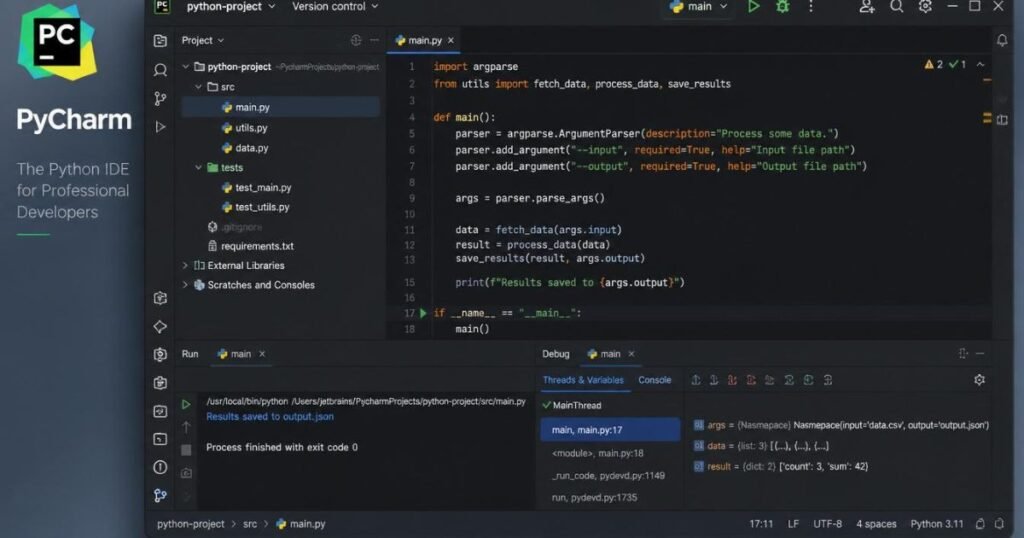Click the first step icon in Debug toolbar
Screen dimensions: 1024x538
(696, 380)
